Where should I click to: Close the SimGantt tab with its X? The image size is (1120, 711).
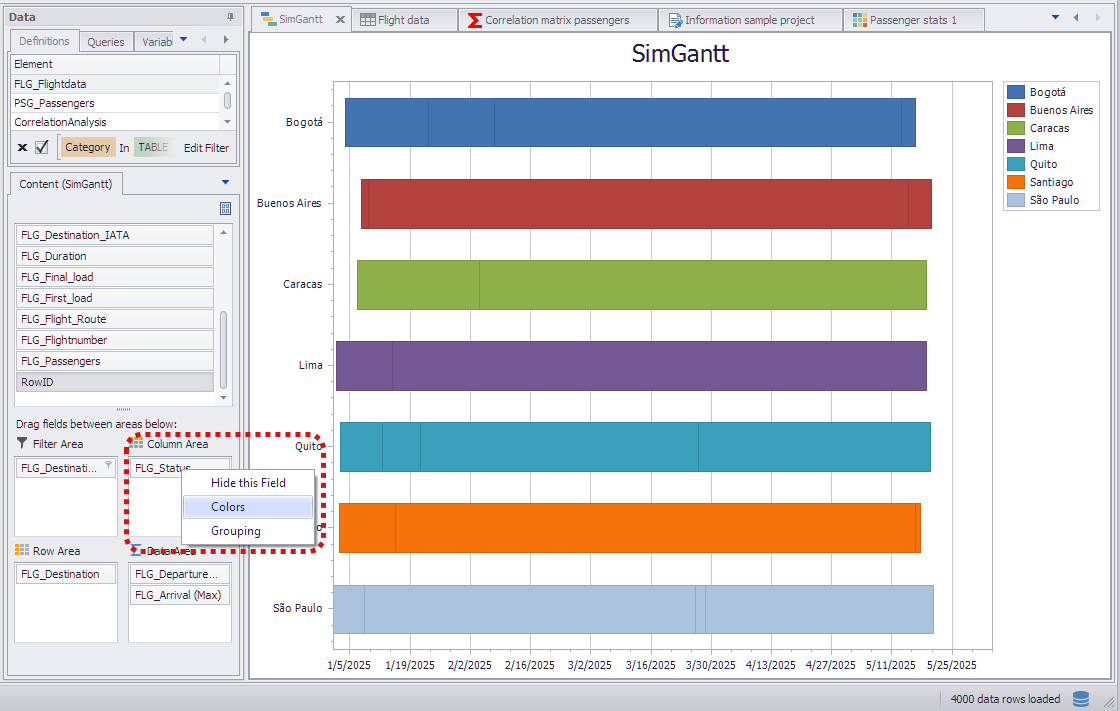340,20
